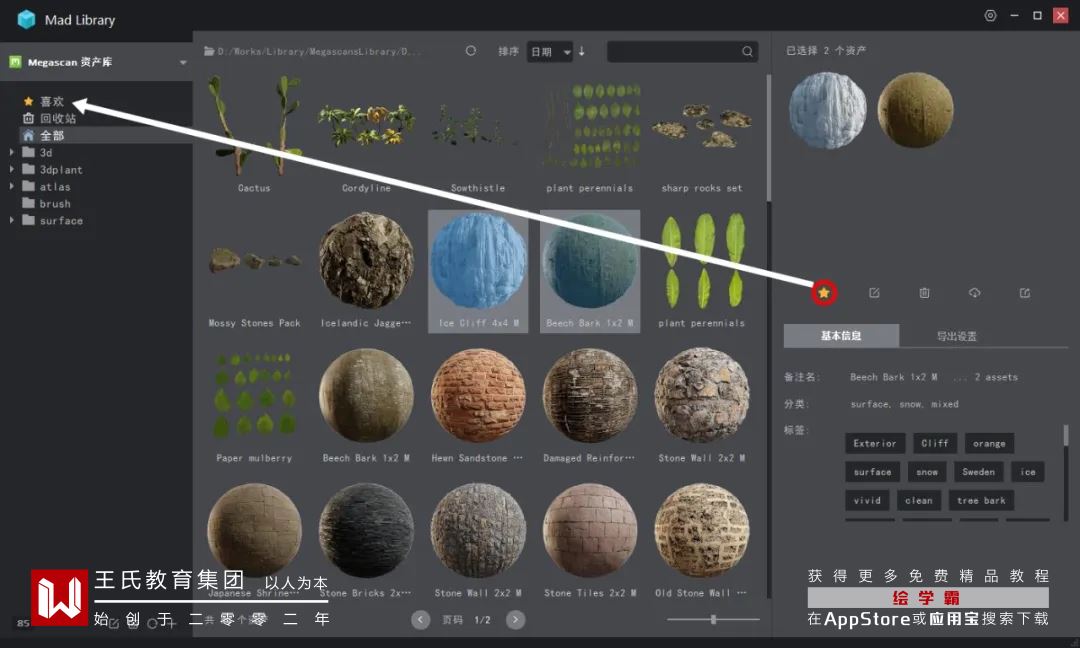The width and height of the screenshot is (1080, 648).
Task: Expand the surface folder arrow
Action: coord(11,220)
